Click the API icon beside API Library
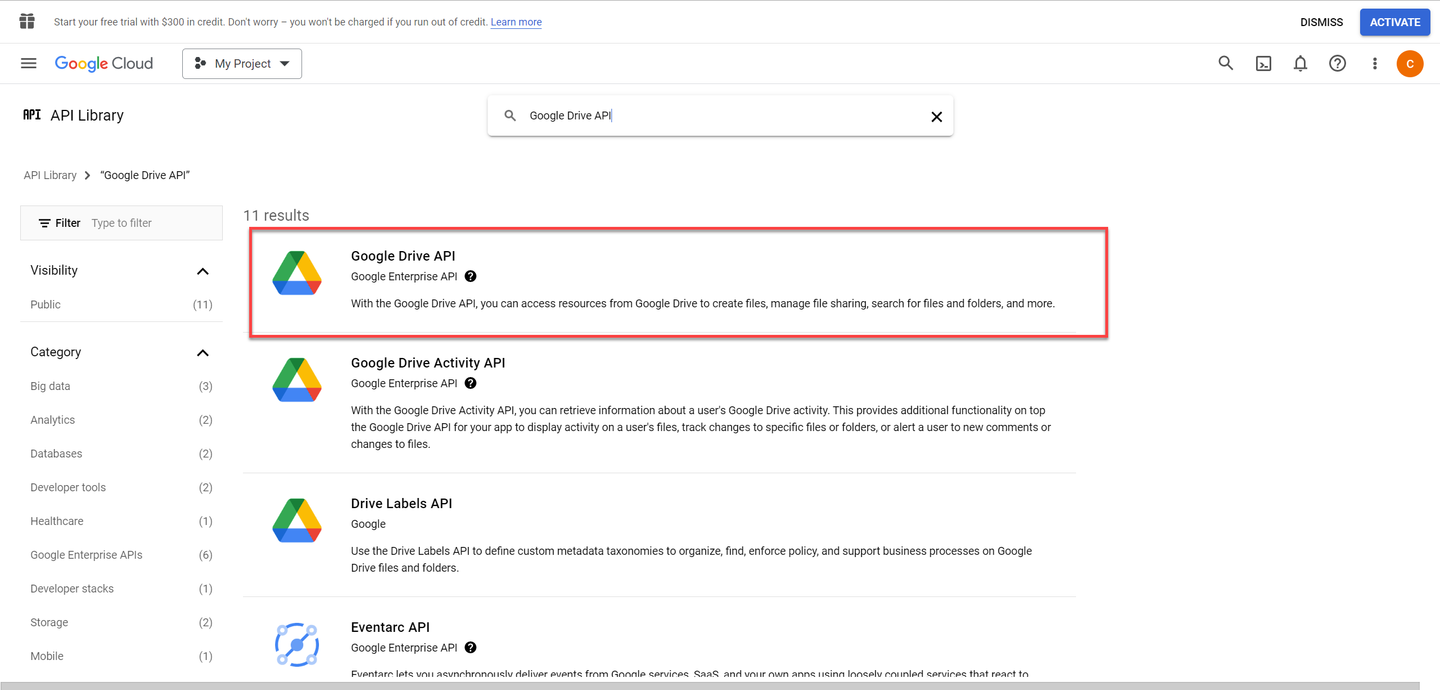 32,115
